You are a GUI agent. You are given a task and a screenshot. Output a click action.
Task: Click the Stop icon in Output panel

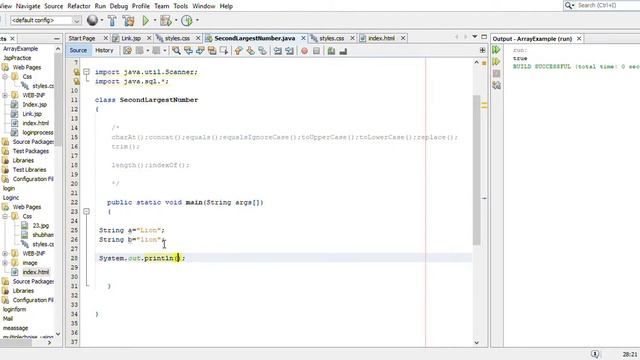click(x=496, y=73)
